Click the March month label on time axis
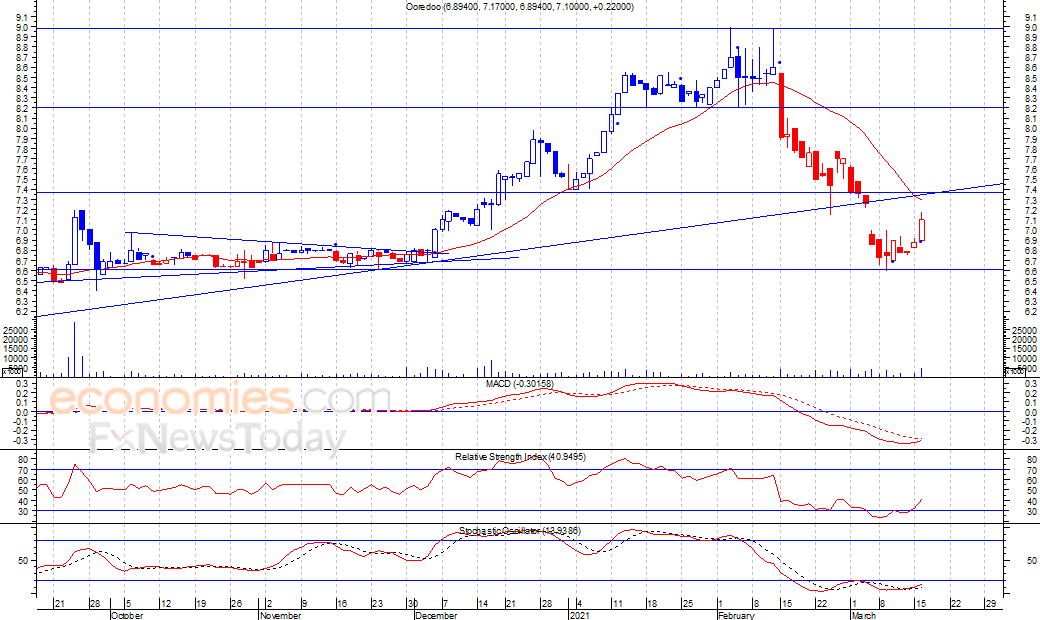1040x620 pixels. tap(863, 615)
